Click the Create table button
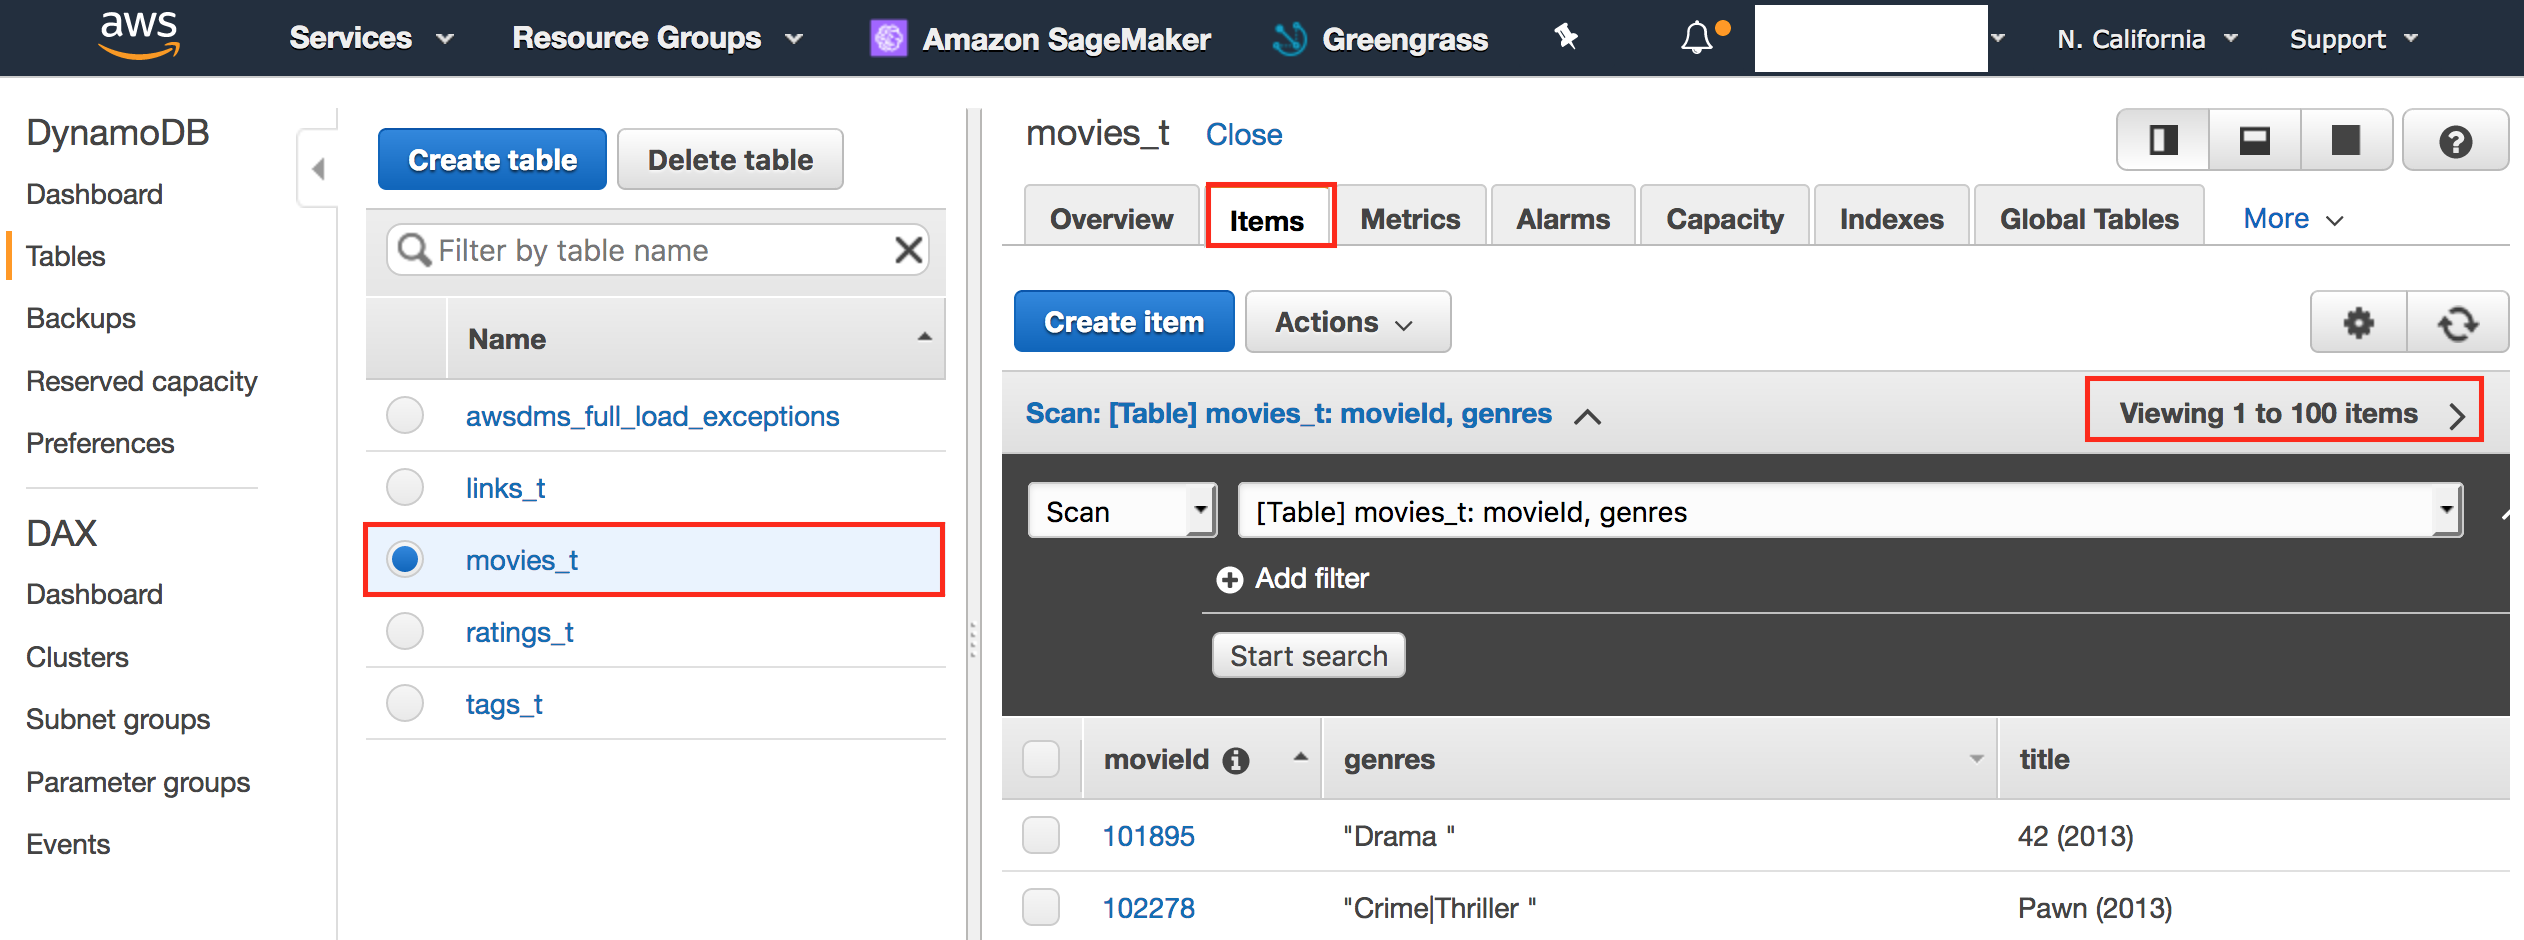This screenshot has width=2524, height=940. [492, 159]
